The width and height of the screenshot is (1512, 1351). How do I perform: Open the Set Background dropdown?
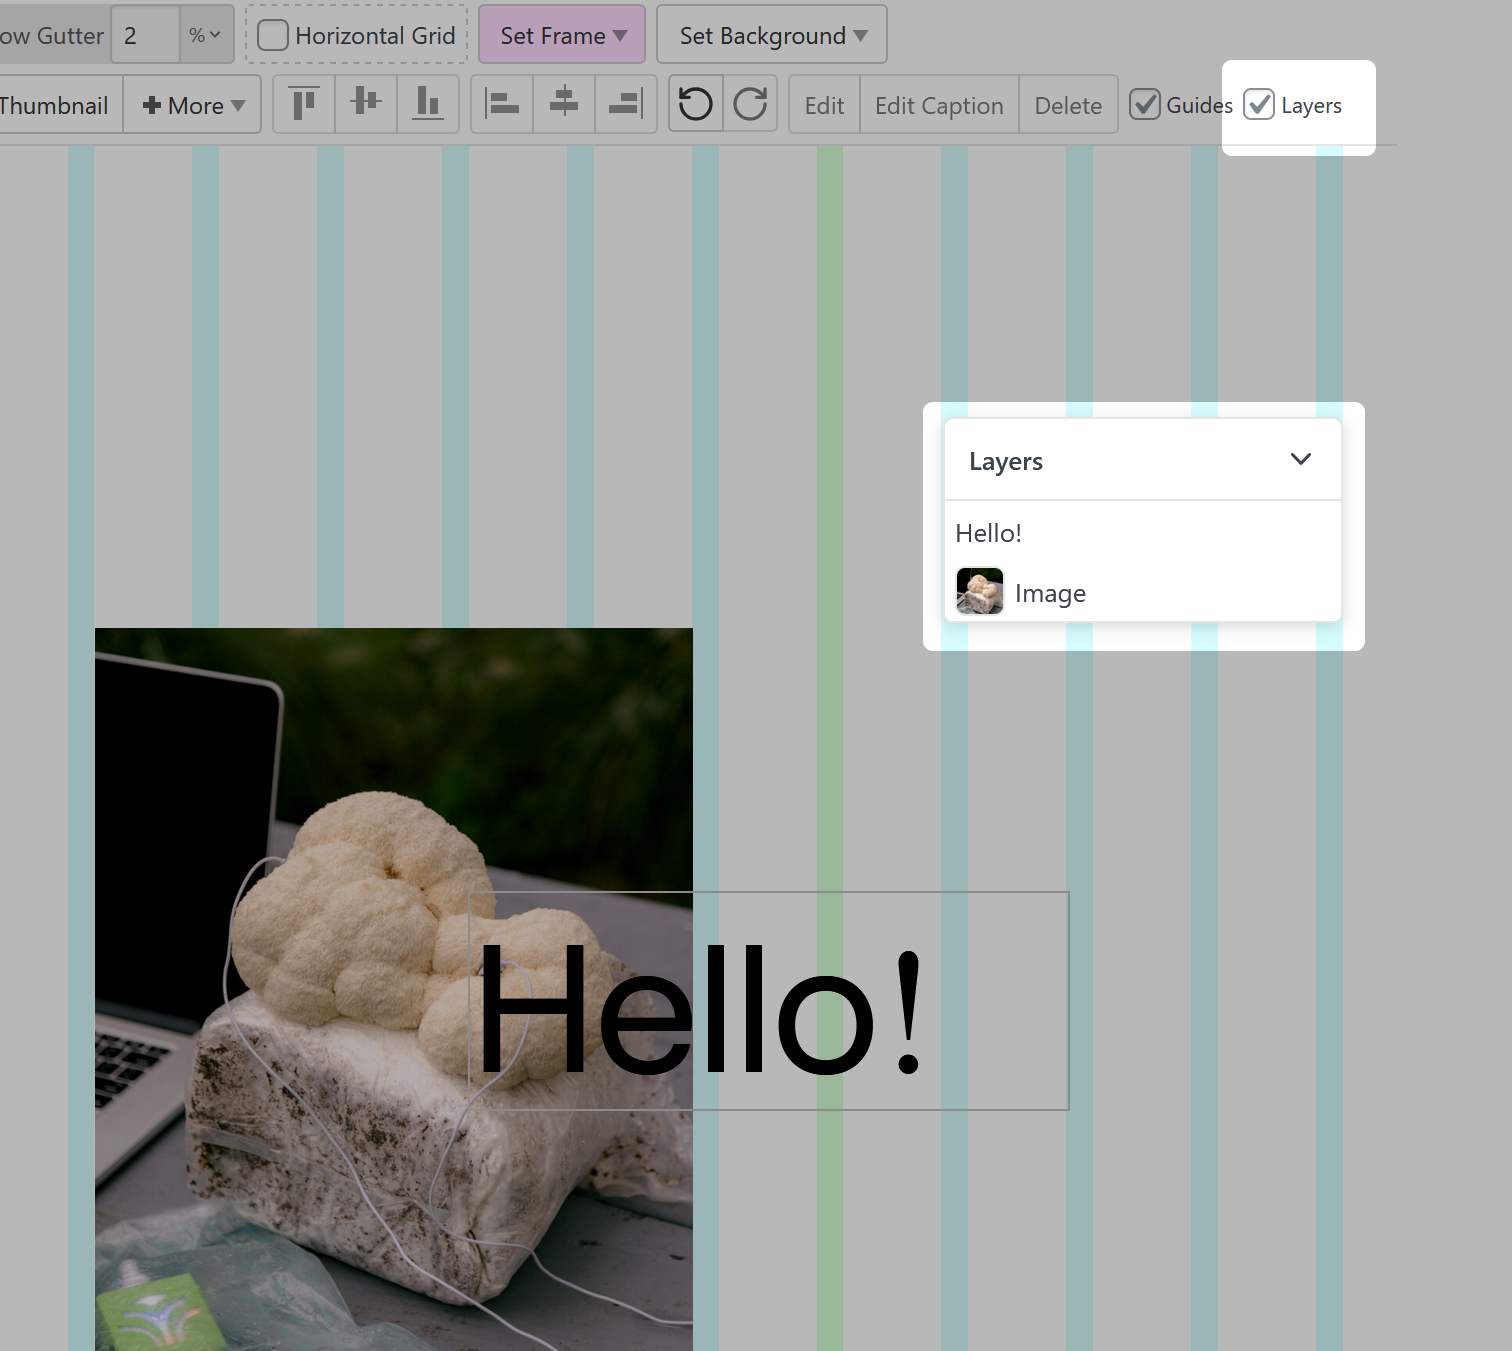(x=772, y=36)
